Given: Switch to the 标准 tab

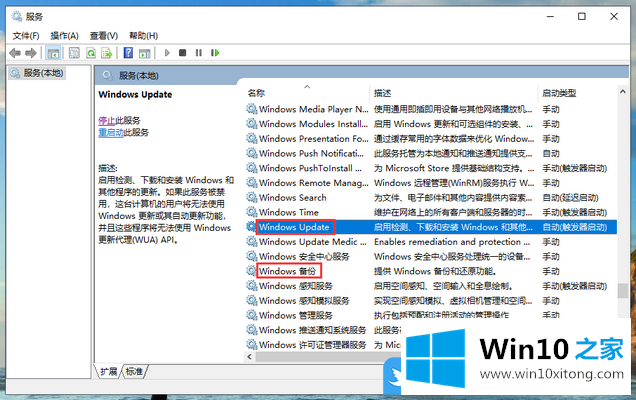Looking at the screenshot, I should coord(134,371).
